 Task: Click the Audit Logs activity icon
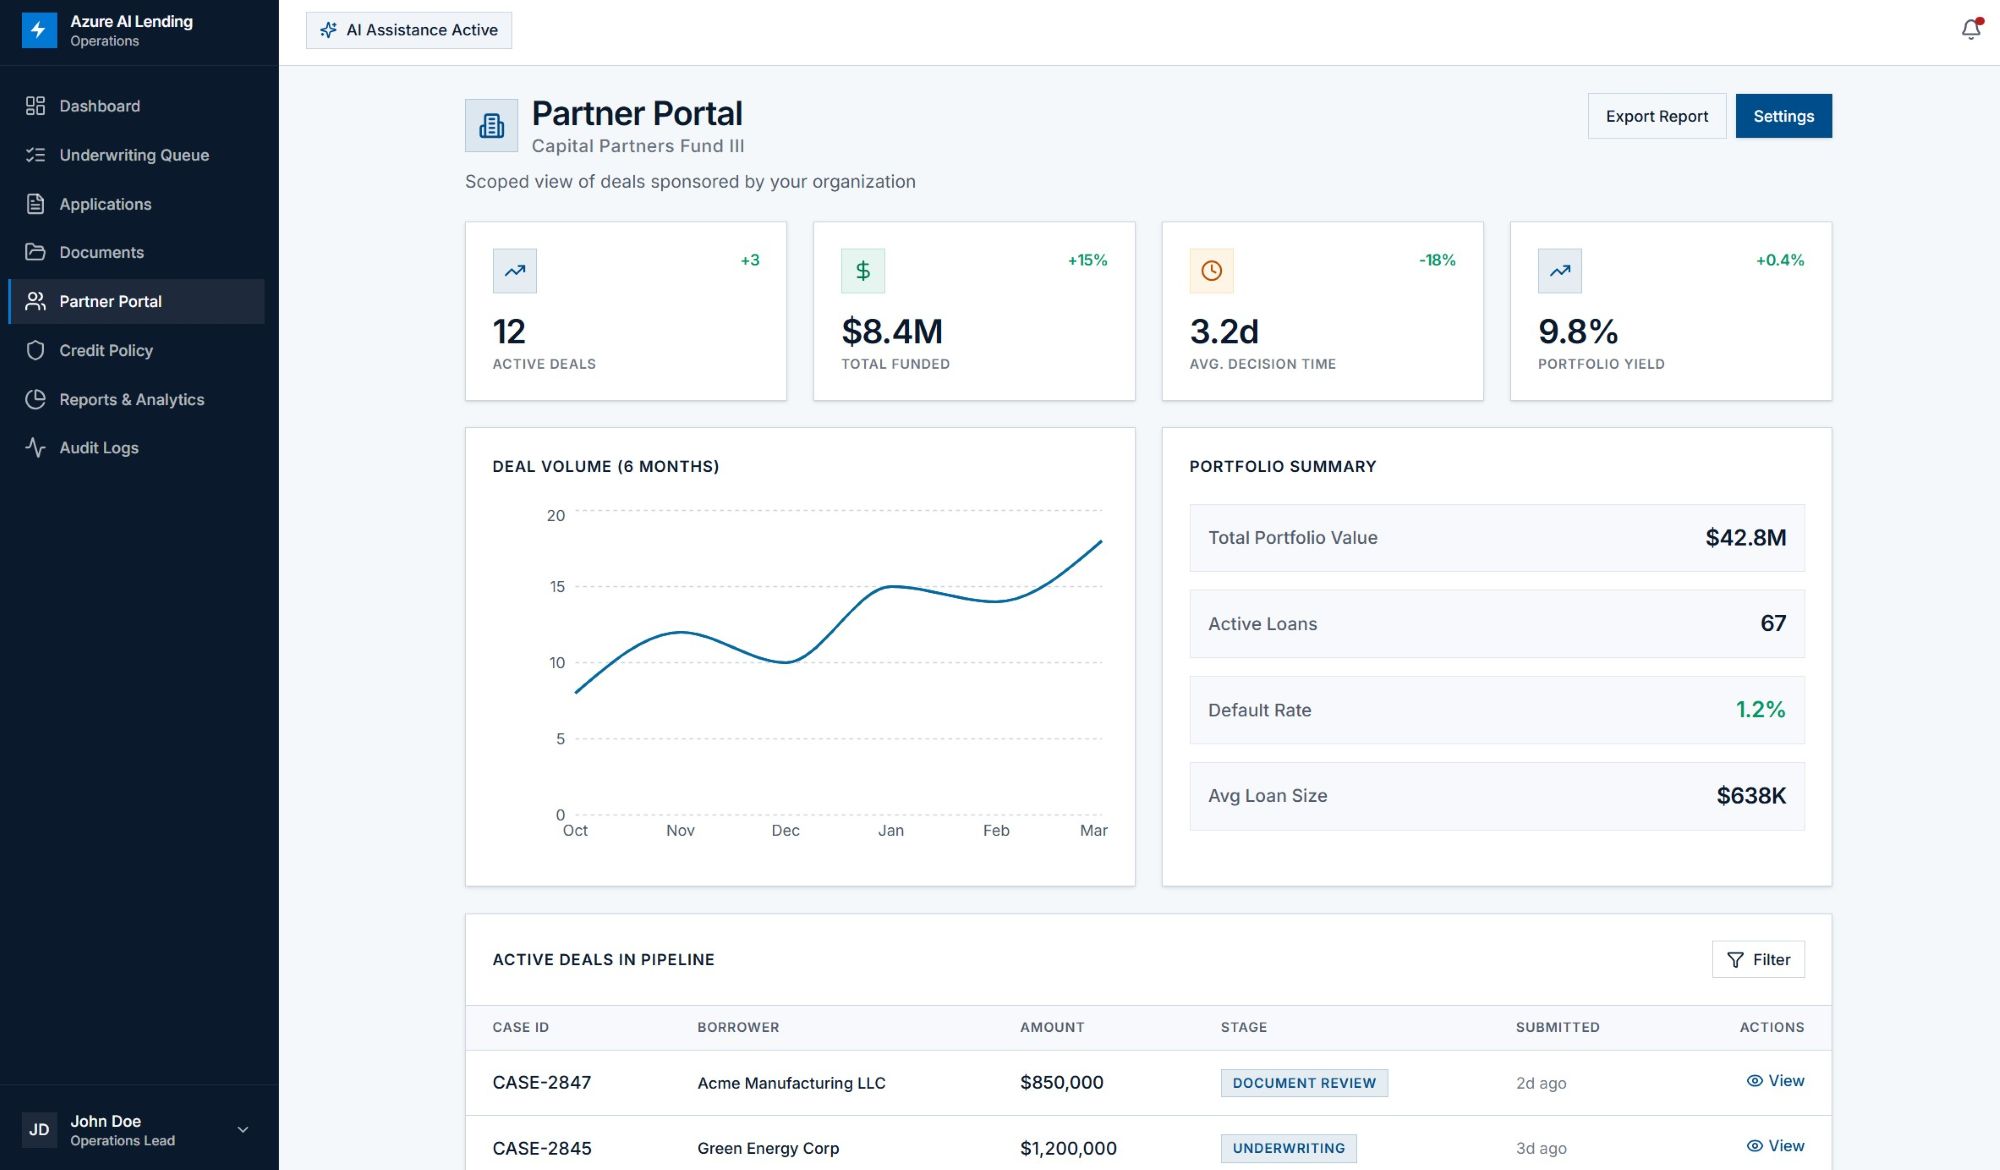click(35, 448)
